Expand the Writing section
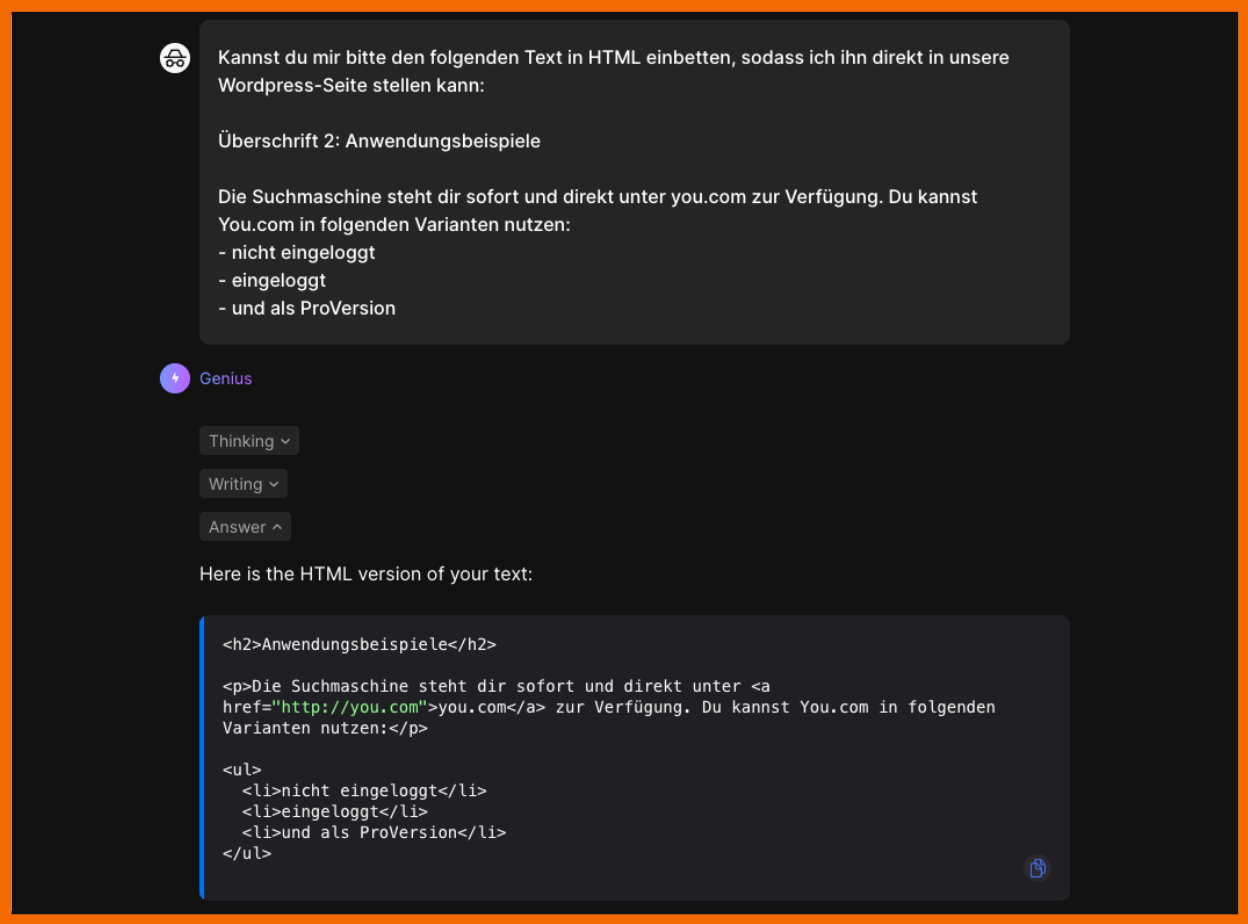1248x924 pixels. coord(243,484)
